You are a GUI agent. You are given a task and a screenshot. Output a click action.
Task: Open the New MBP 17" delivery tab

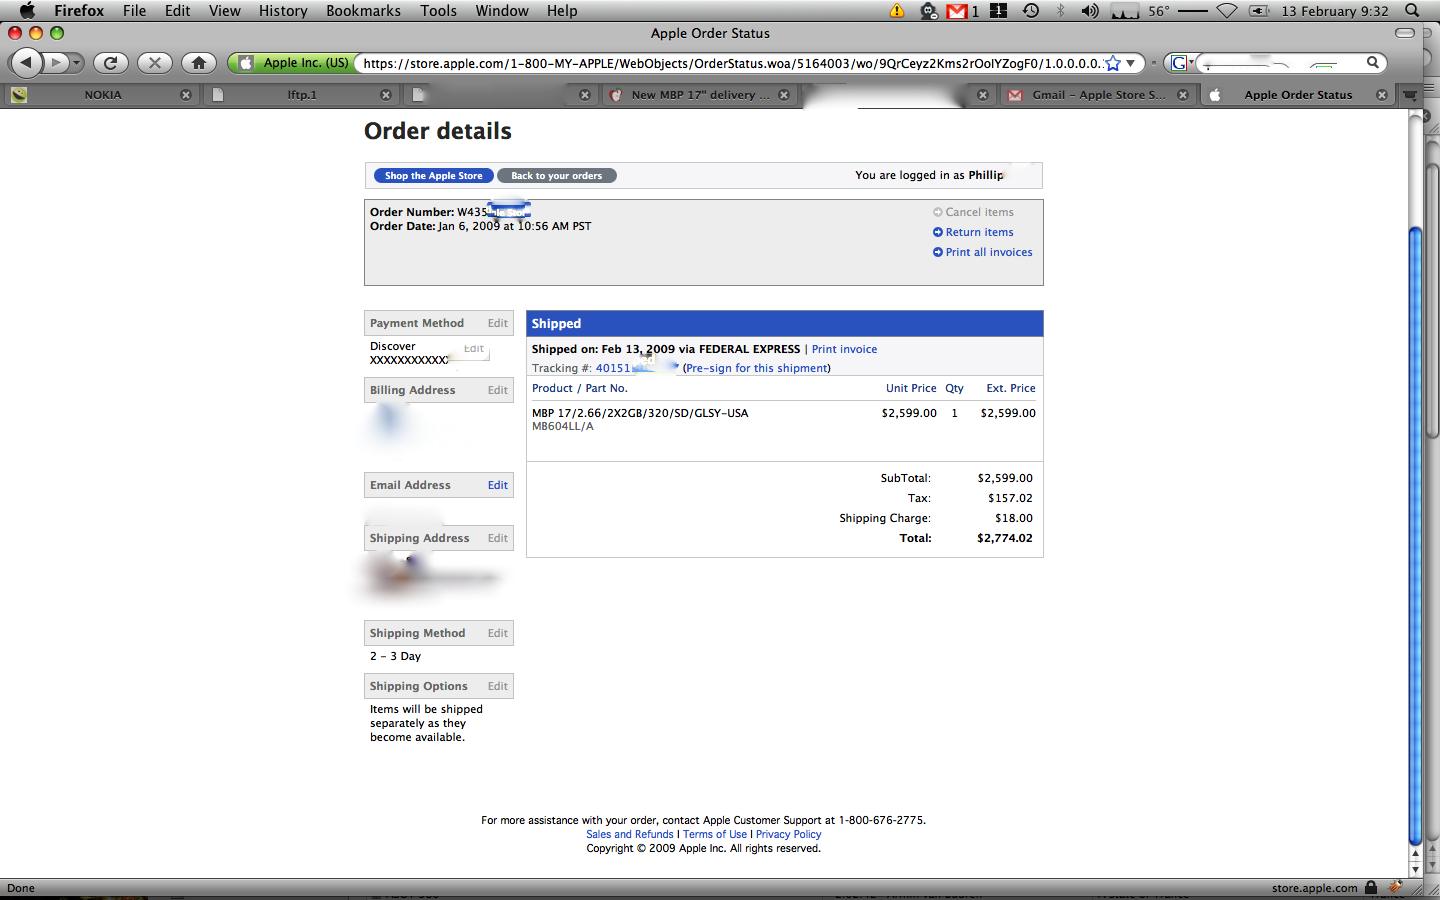700,95
